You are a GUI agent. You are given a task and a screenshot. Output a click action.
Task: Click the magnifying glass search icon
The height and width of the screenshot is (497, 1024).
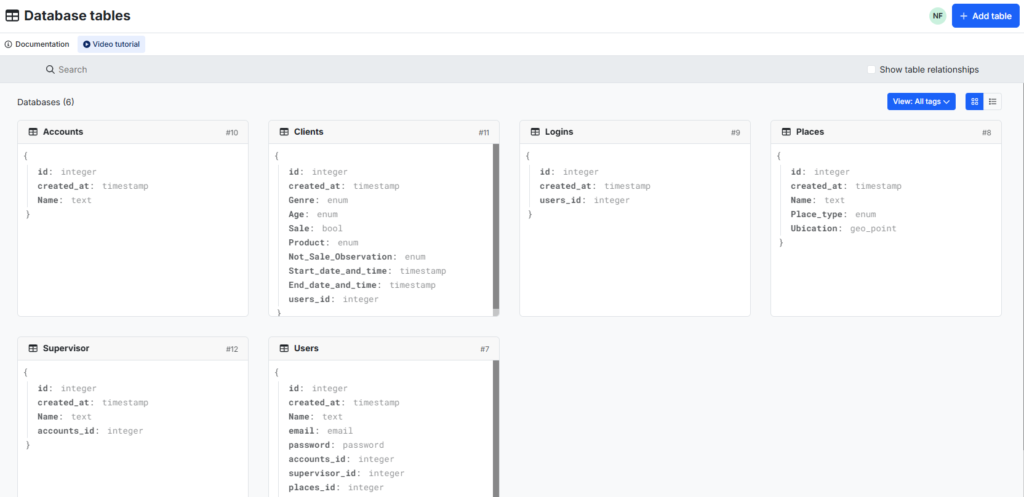pos(50,70)
